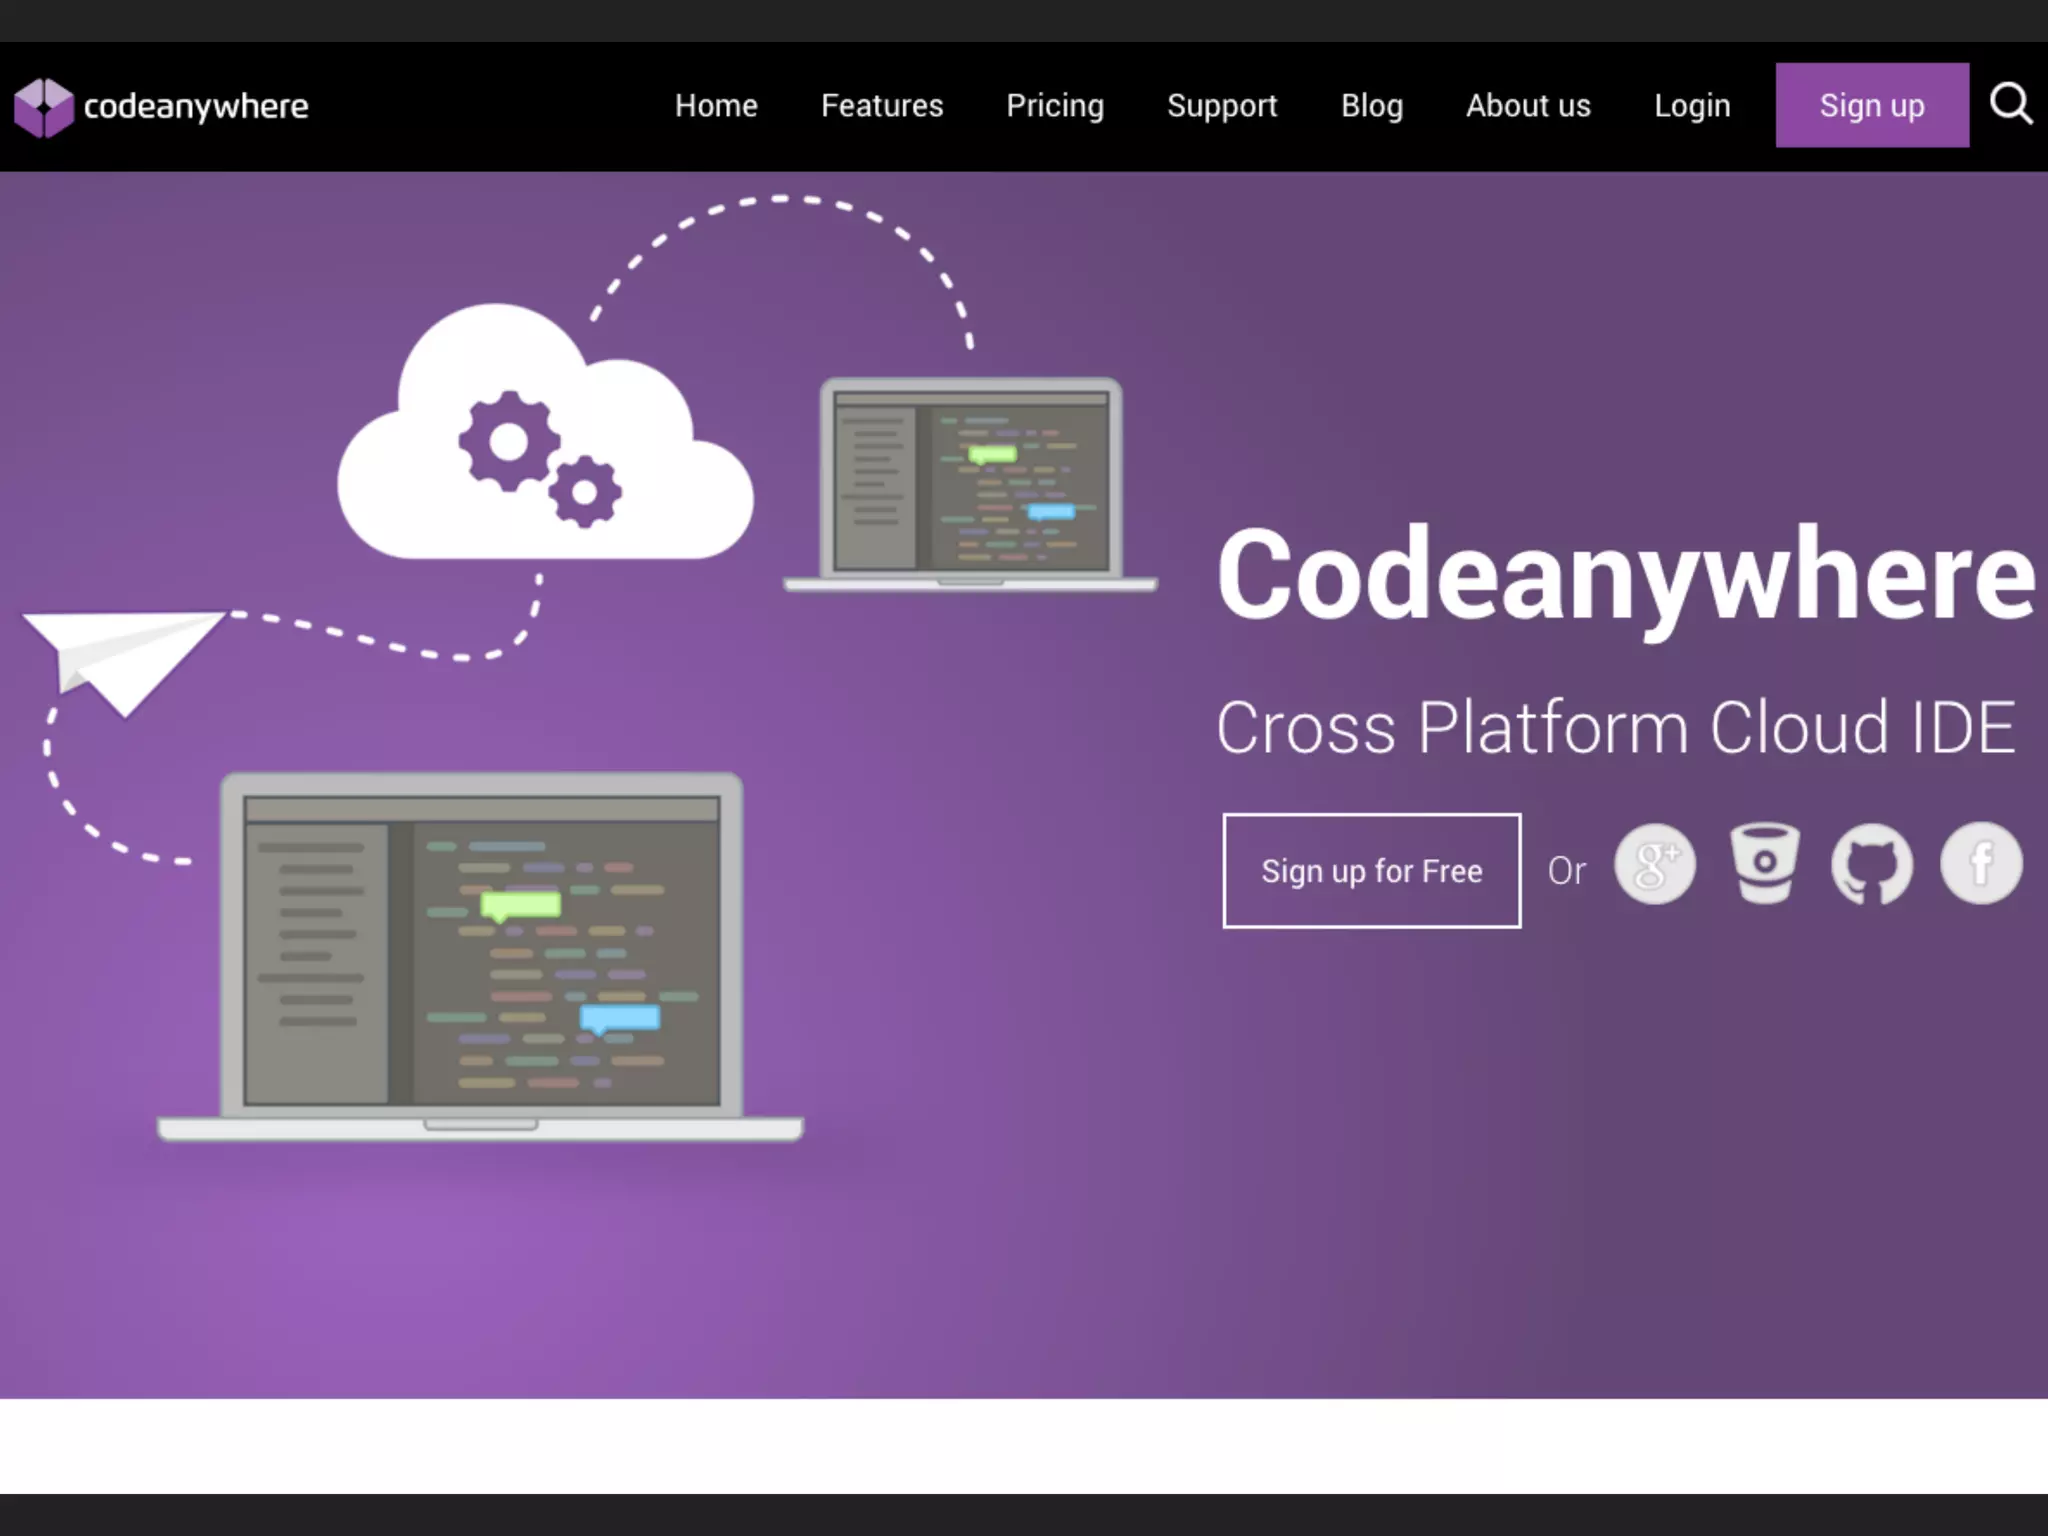Screen dimensions: 2048x1536
Task: Click the codeanywhere wordmark in header
Action: [196, 107]
